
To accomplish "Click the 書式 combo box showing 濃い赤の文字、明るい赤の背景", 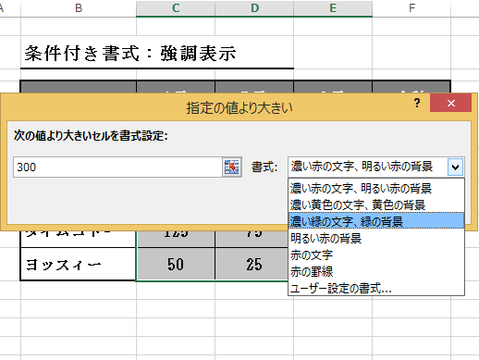I will (376, 167).
